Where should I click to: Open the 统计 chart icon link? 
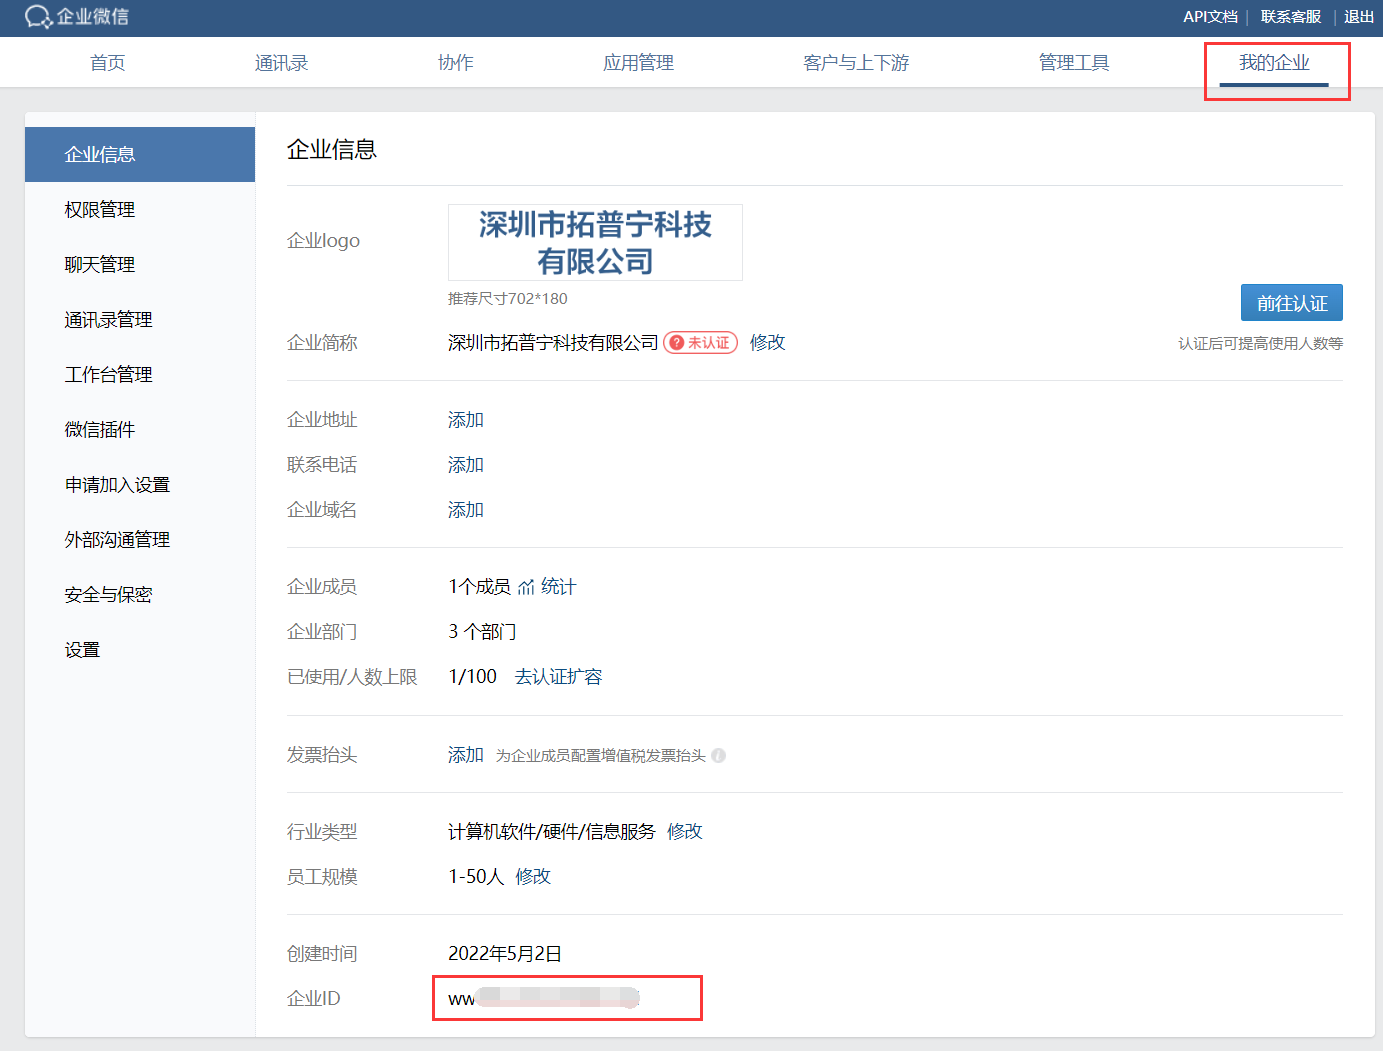pyautogui.click(x=547, y=587)
